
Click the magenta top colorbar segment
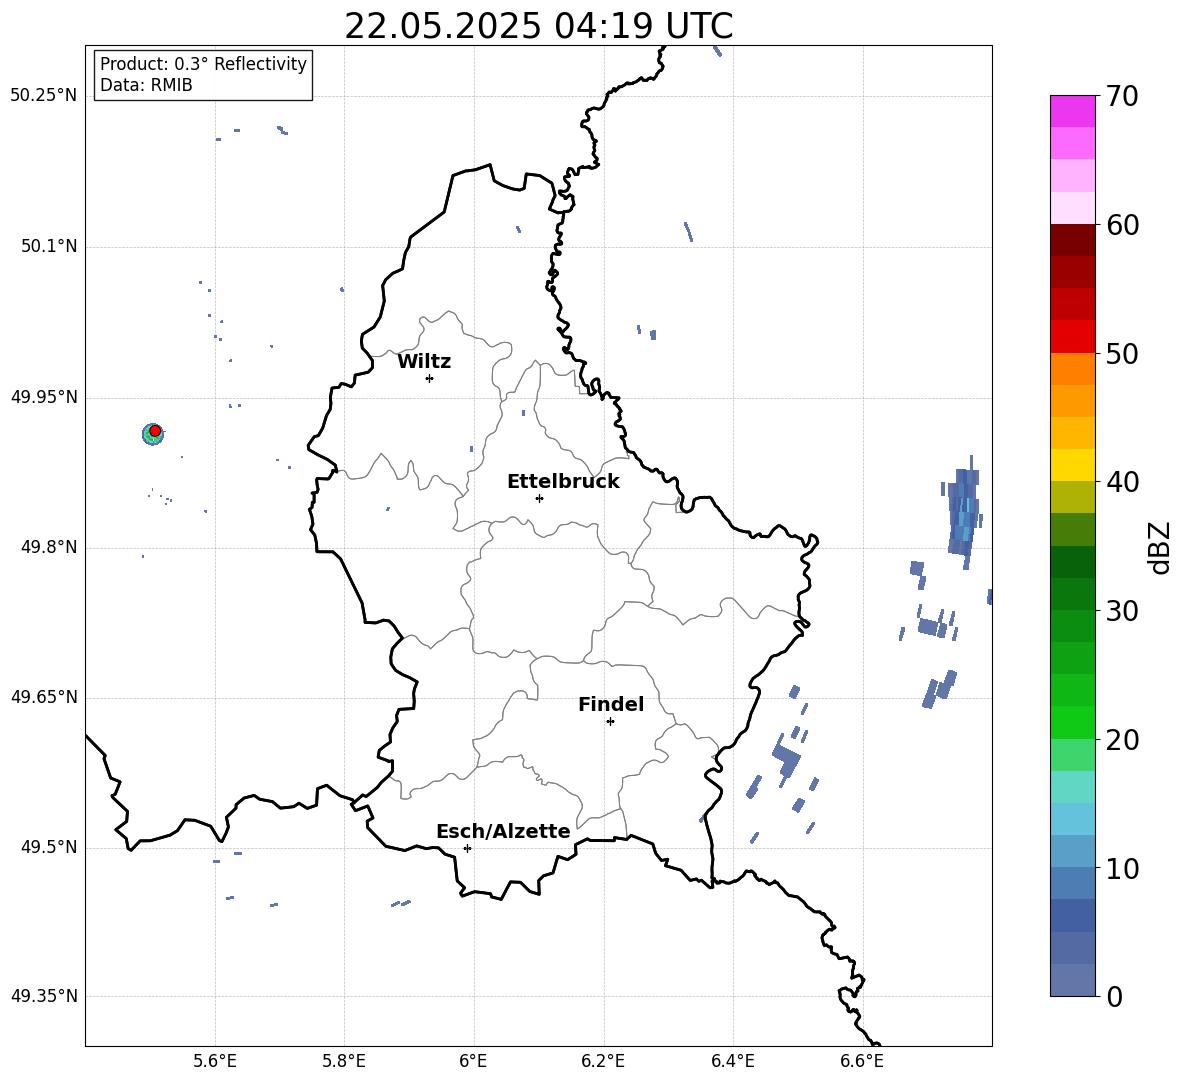[x=1072, y=112]
